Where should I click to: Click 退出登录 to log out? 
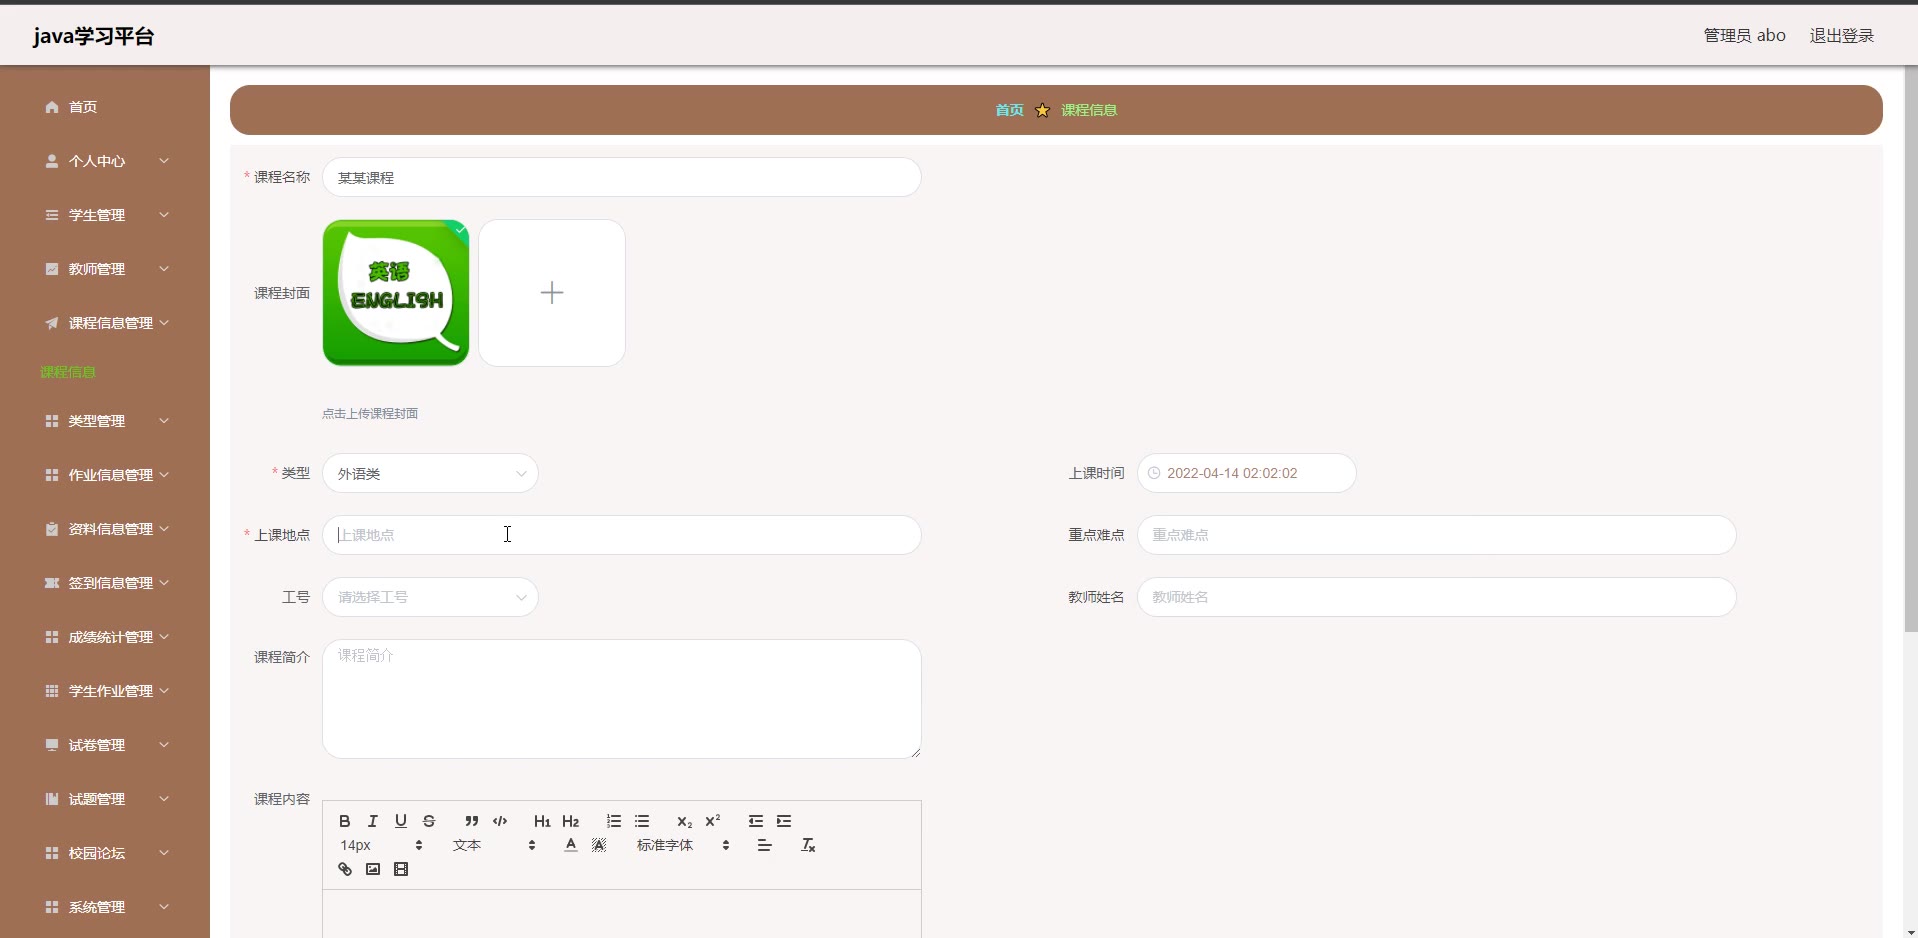tap(1841, 35)
